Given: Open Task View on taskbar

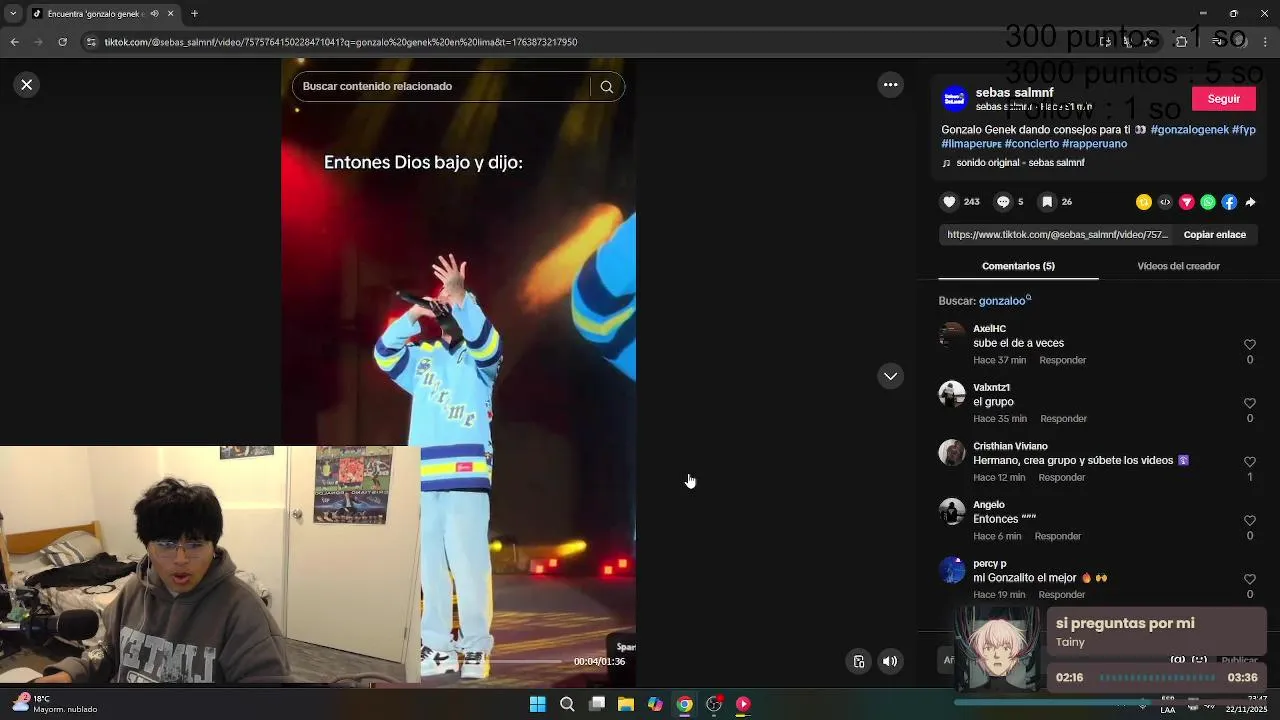Looking at the screenshot, I should pos(597,704).
